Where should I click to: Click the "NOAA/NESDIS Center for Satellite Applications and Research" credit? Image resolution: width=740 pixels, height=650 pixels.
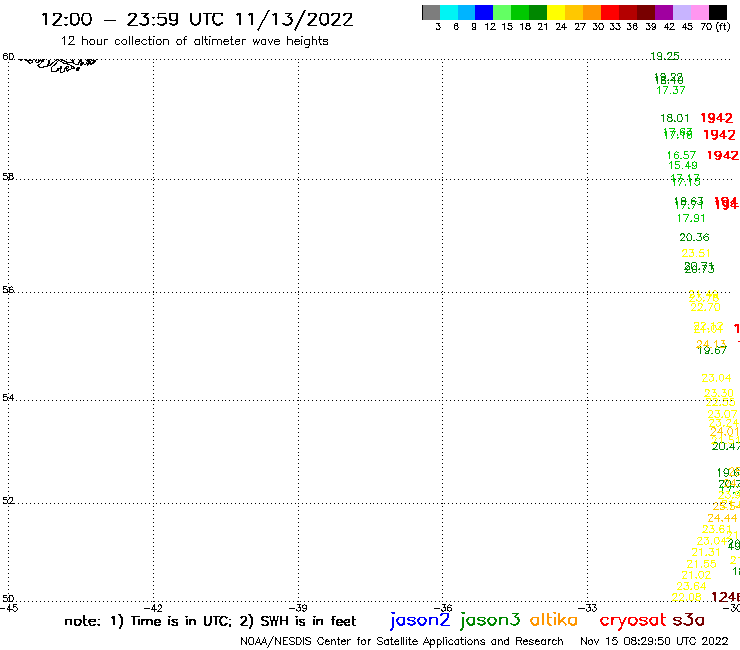click(x=402, y=641)
